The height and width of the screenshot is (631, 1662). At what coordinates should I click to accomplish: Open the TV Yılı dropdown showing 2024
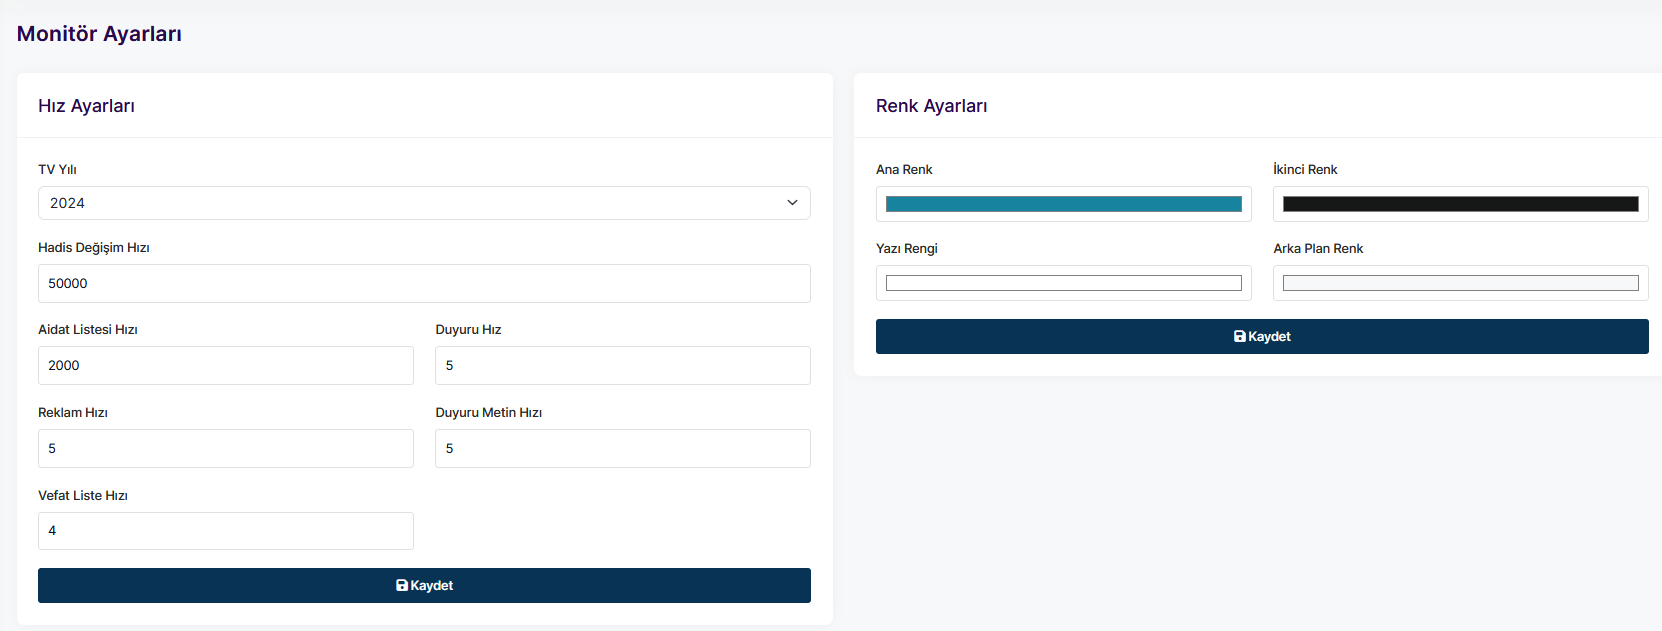pos(423,203)
